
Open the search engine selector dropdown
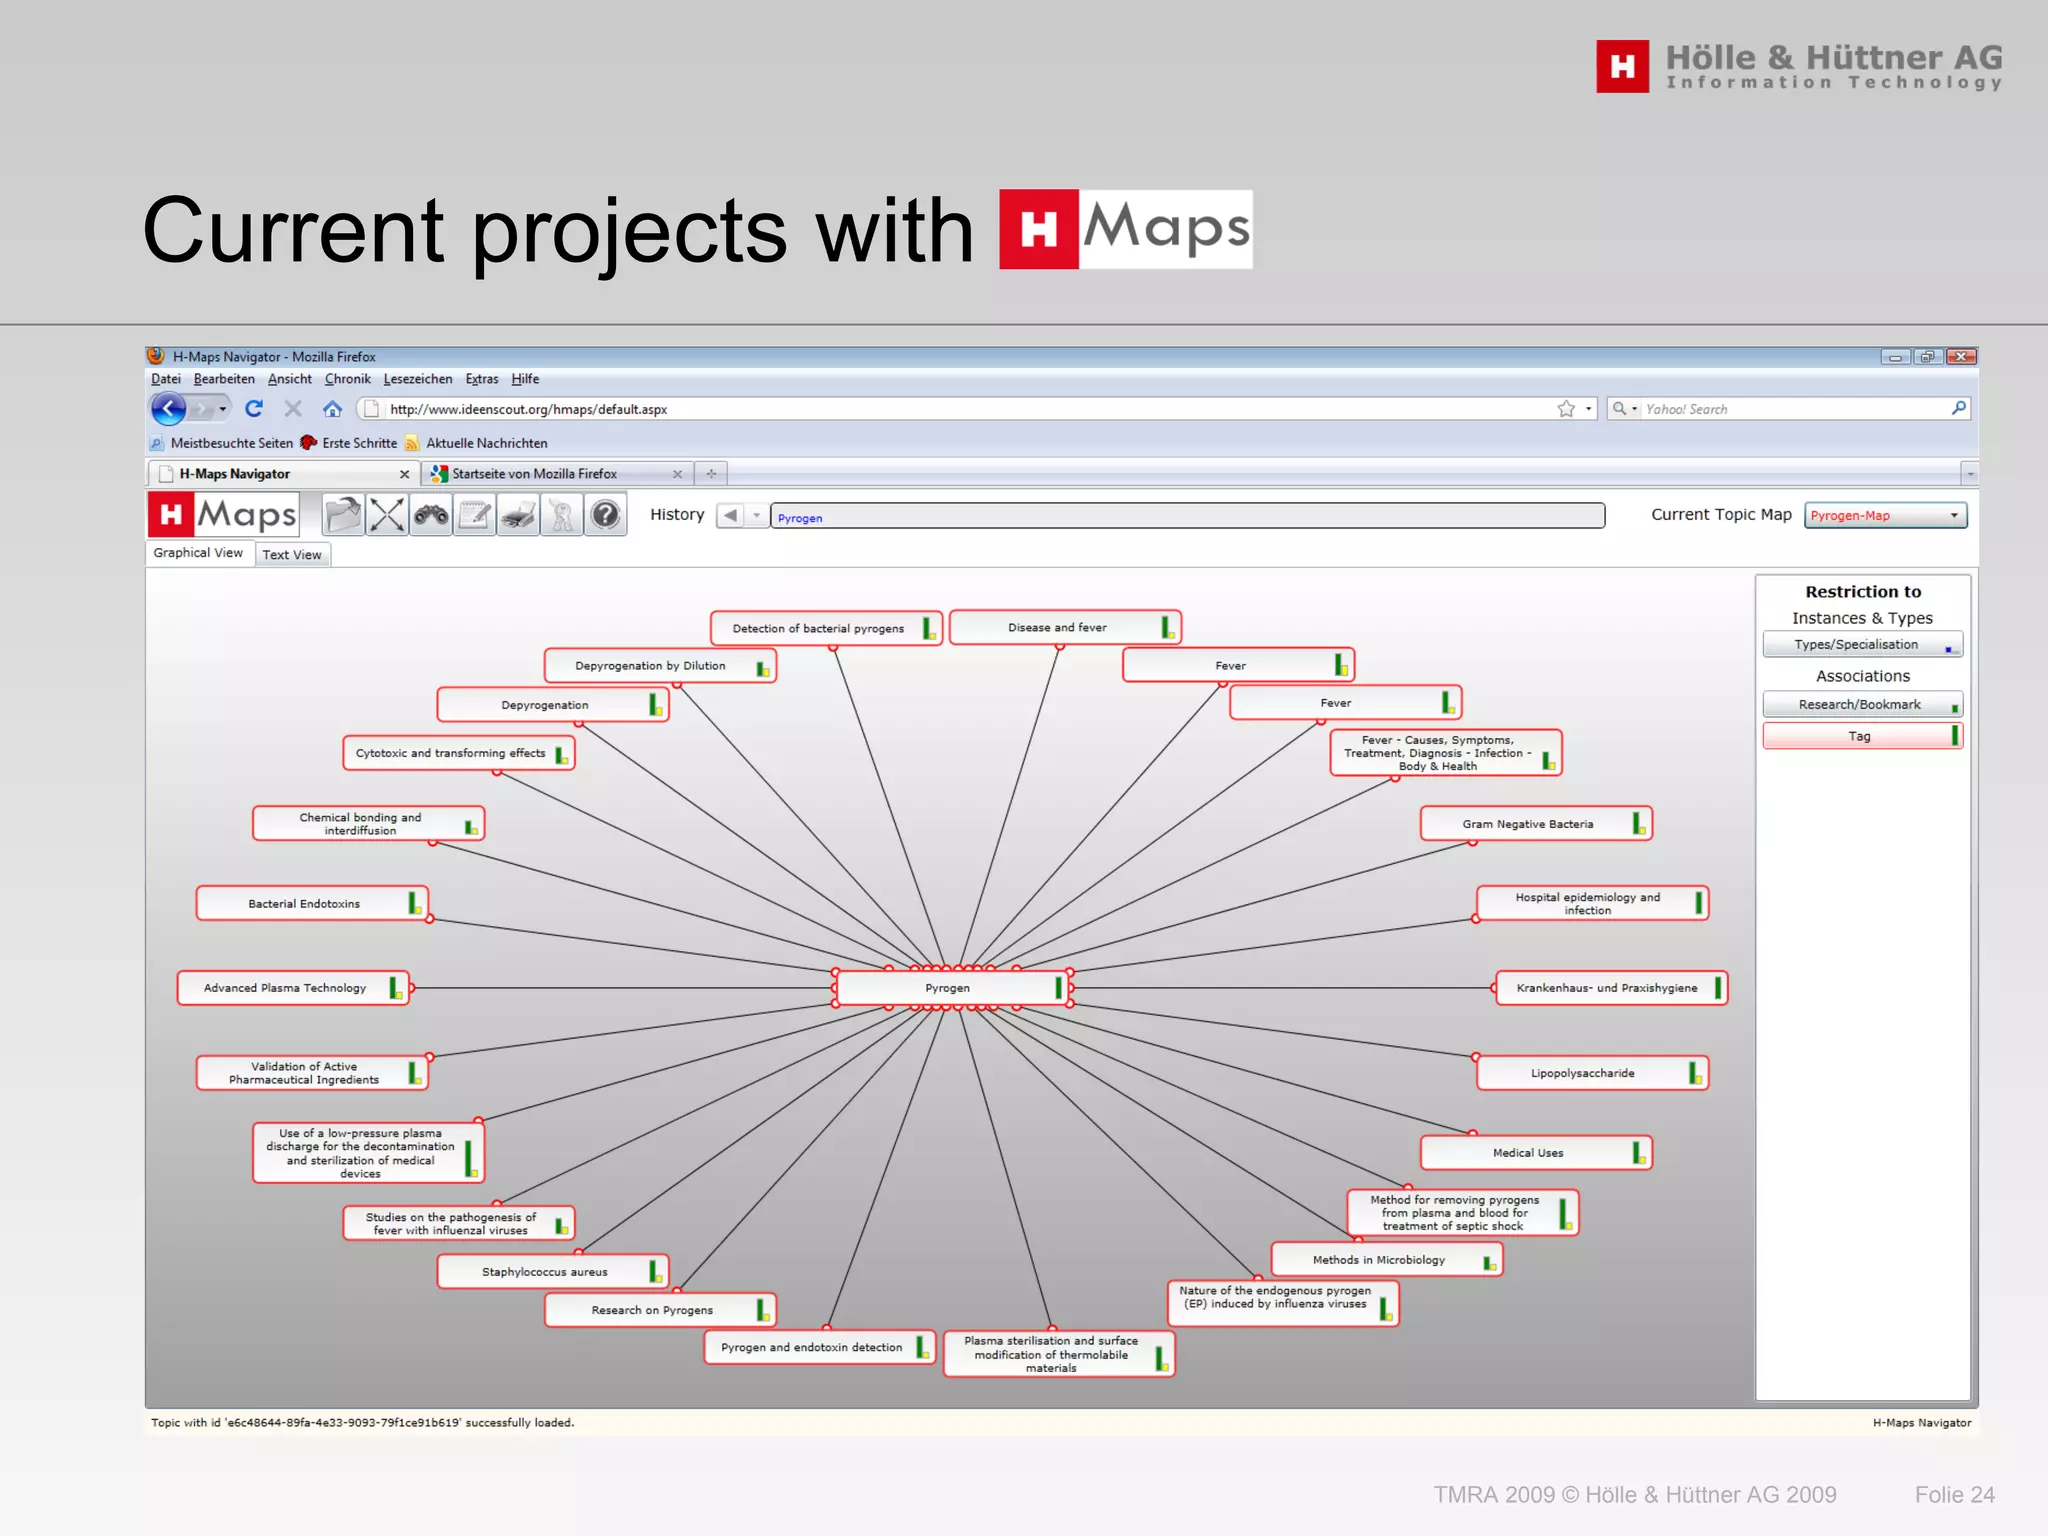[x=1625, y=408]
